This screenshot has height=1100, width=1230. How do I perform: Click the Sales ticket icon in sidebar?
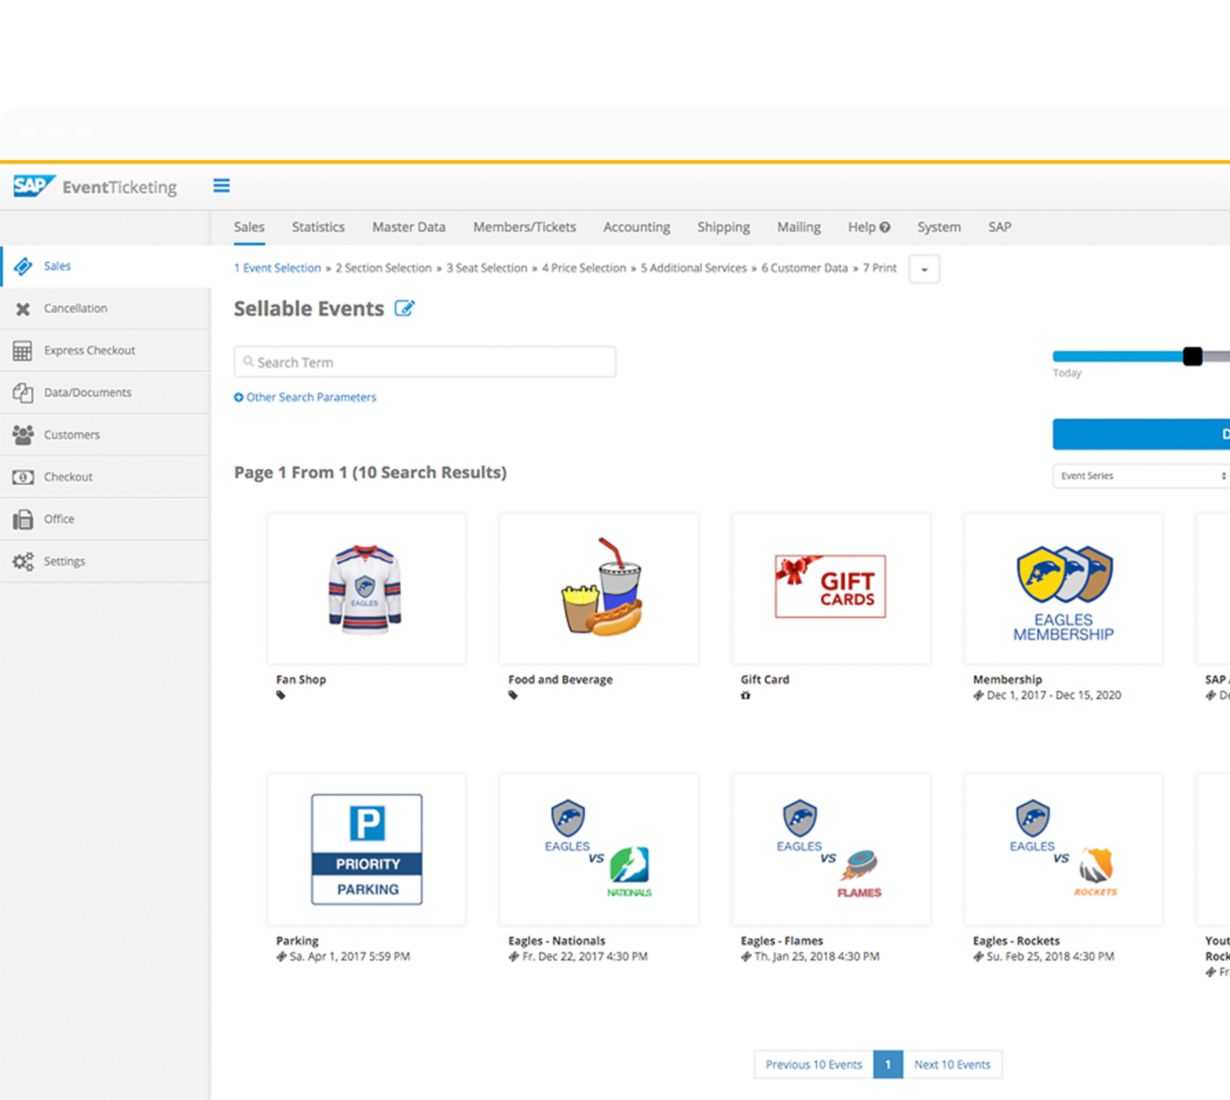[x=23, y=266]
